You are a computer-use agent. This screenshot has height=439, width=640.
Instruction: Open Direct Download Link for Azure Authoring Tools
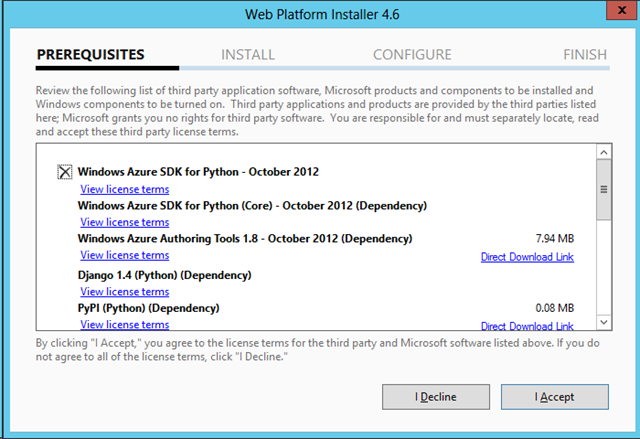pyautogui.click(x=527, y=257)
